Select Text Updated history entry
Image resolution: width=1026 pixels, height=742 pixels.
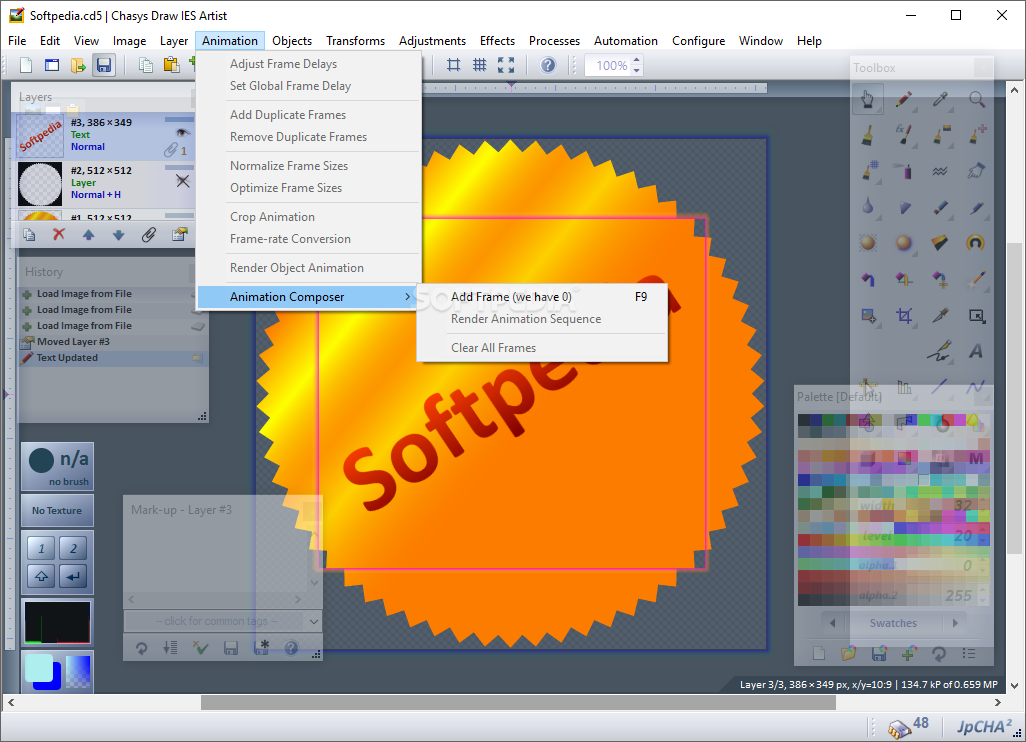coord(111,358)
